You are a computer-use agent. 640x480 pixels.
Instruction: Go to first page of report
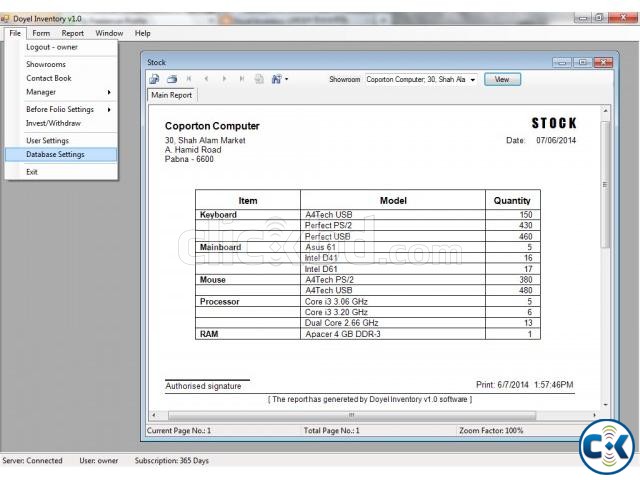(189, 79)
